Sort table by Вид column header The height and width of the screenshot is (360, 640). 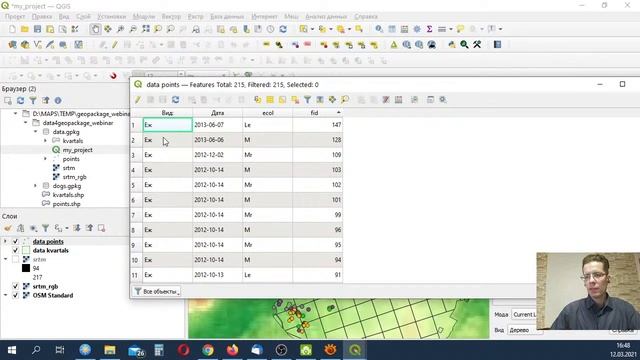click(167, 113)
